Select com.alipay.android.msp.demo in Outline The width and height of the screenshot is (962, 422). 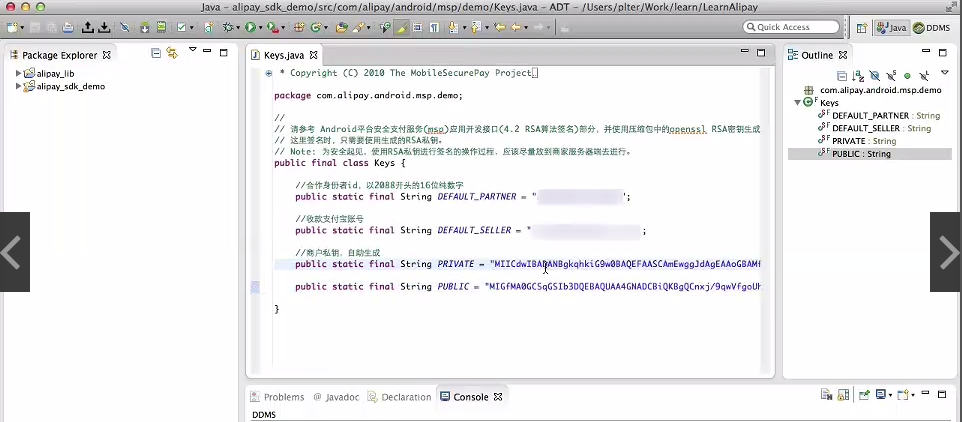(x=872, y=90)
